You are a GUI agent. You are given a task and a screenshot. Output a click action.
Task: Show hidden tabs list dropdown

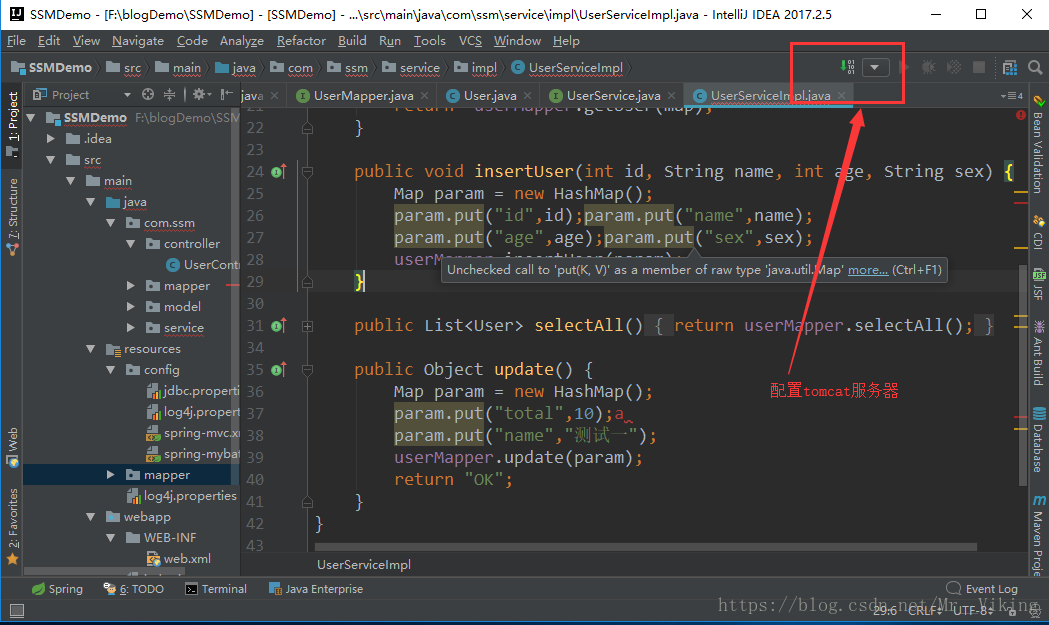(x=1012, y=96)
